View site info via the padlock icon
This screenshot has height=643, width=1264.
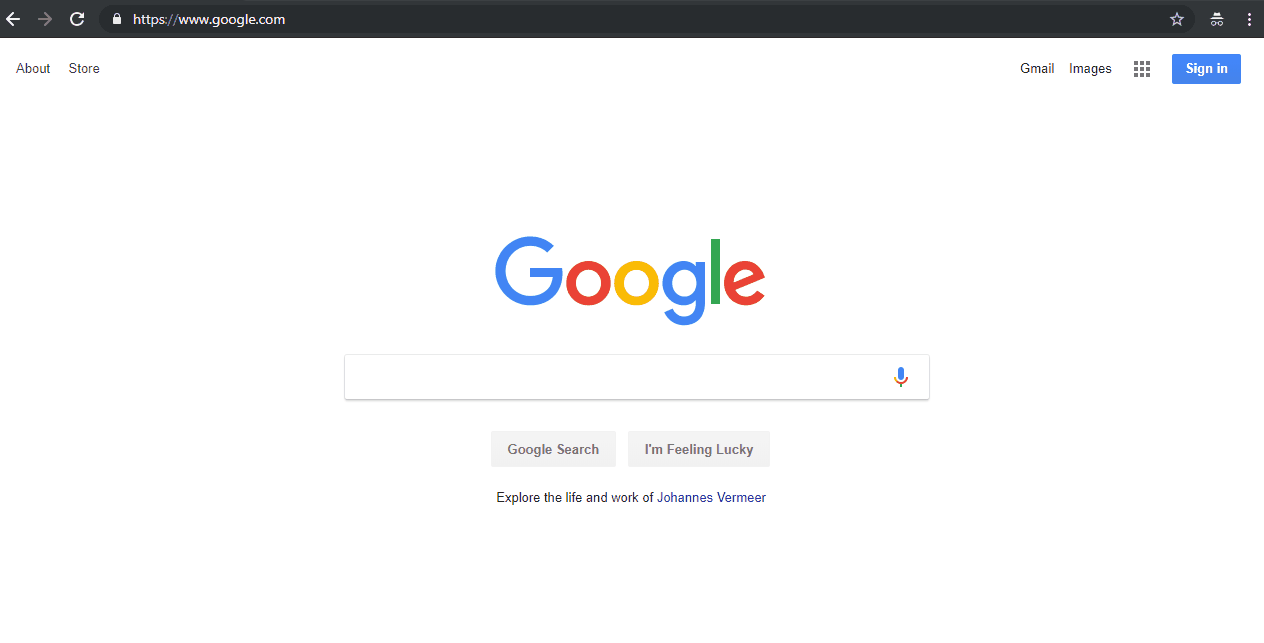tap(117, 19)
